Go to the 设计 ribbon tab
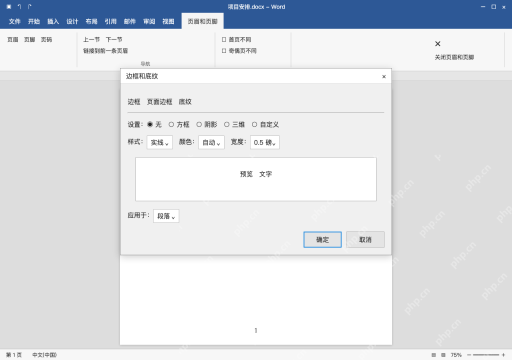Image resolution: width=512 pixels, height=360 pixels. [72, 22]
